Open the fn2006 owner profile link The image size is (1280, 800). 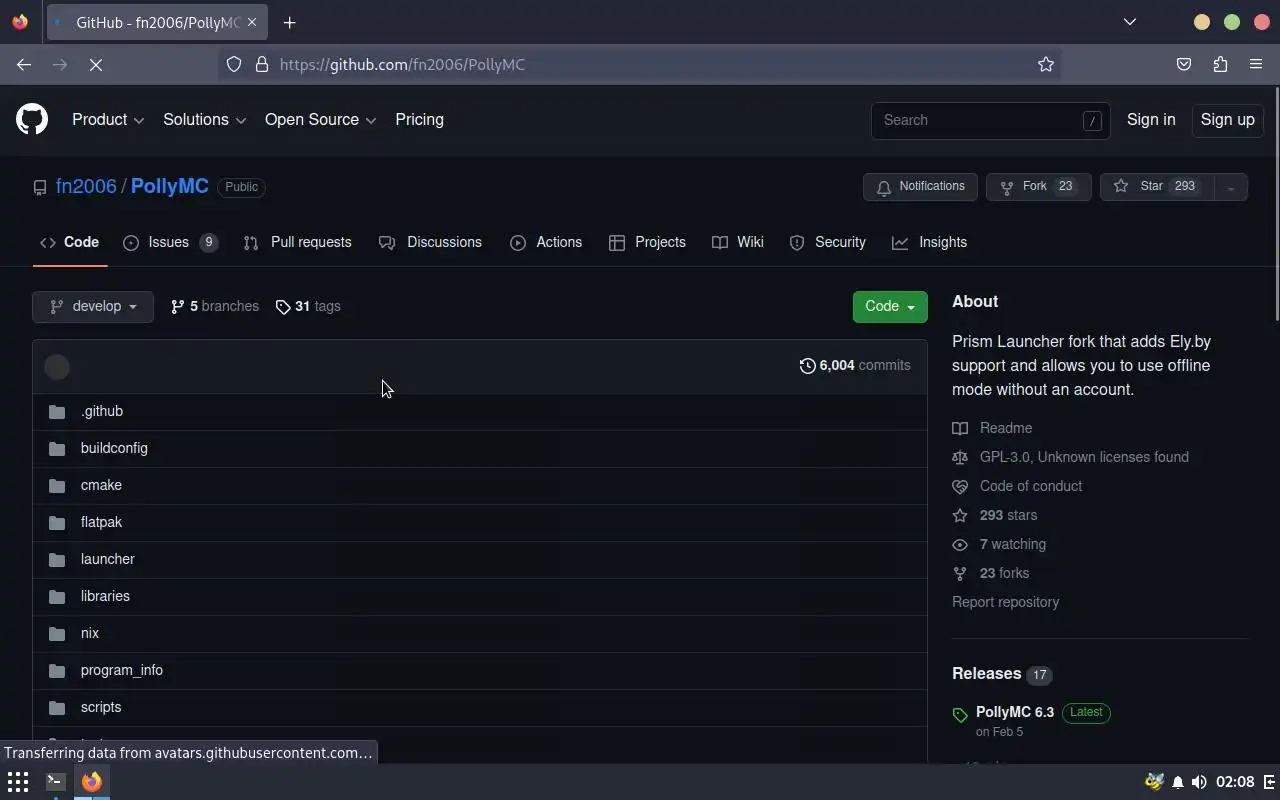86,187
